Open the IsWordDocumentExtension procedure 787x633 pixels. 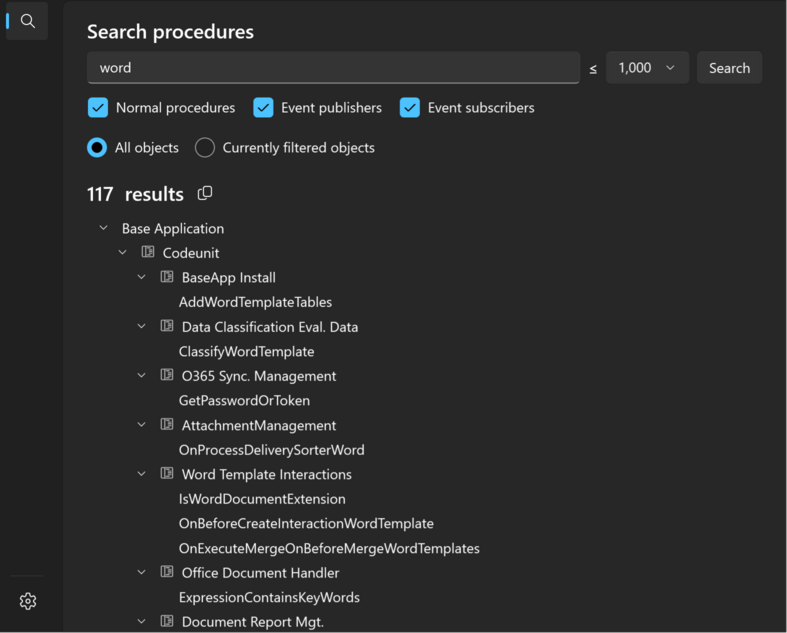262,499
